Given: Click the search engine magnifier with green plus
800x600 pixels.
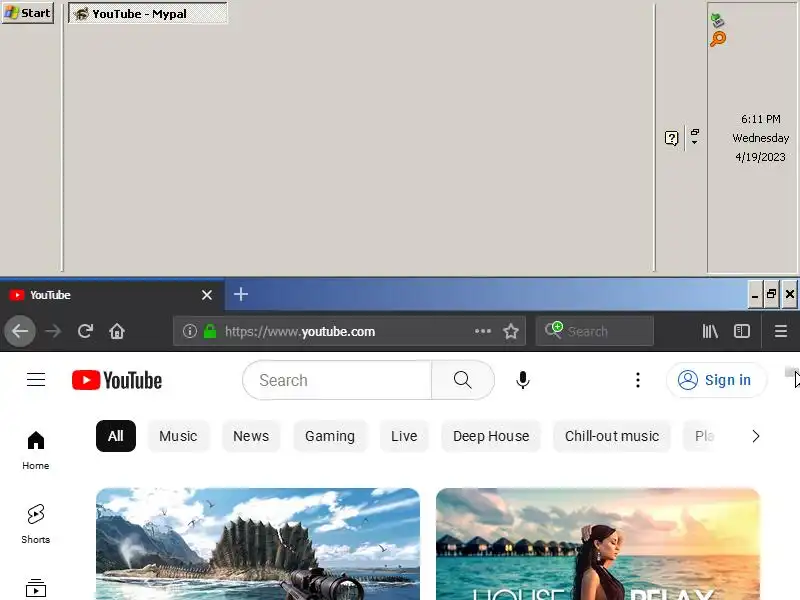Looking at the screenshot, I should (x=554, y=330).
